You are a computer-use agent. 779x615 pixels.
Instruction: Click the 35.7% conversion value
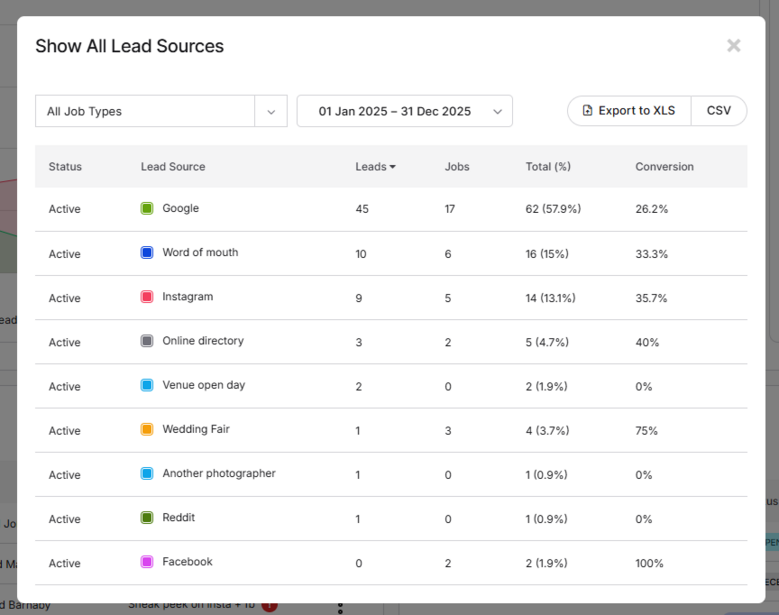coord(651,299)
